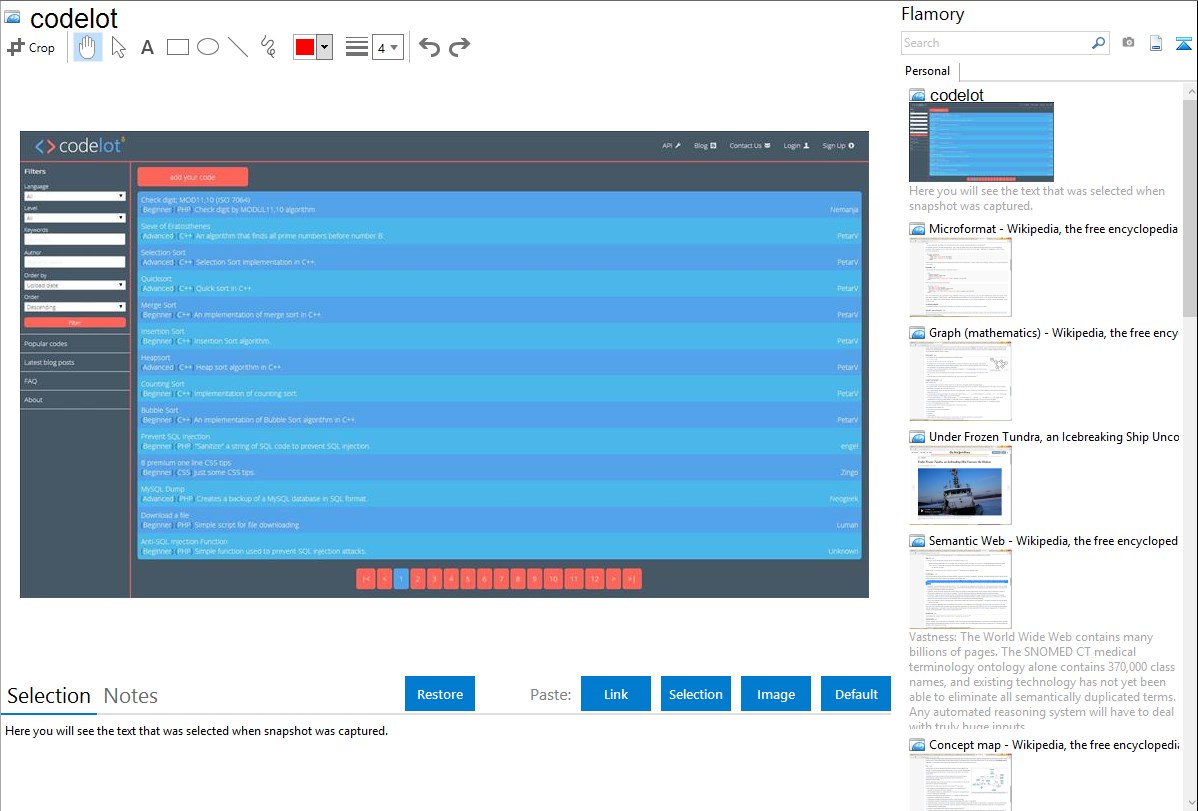The width and height of the screenshot is (1198, 811).
Task: Click the Paste Image button
Action: (x=775, y=694)
